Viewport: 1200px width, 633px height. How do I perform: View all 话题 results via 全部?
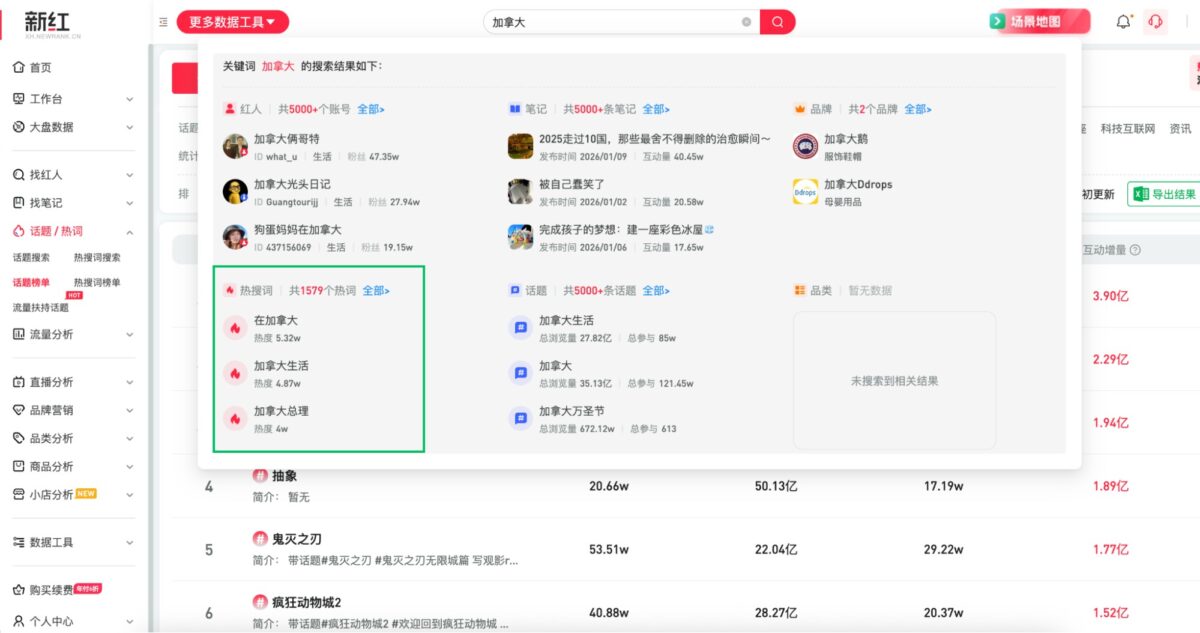[656, 291]
